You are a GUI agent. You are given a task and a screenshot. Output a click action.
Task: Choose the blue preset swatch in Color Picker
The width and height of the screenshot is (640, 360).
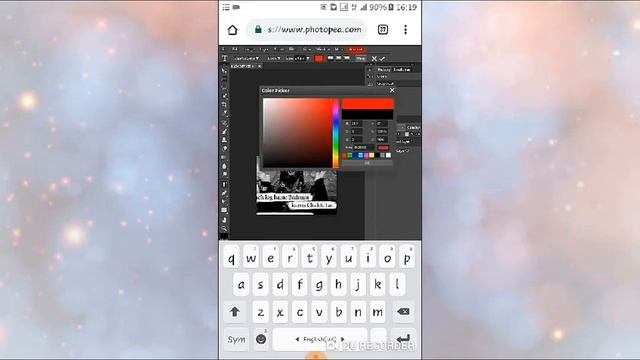click(356, 156)
